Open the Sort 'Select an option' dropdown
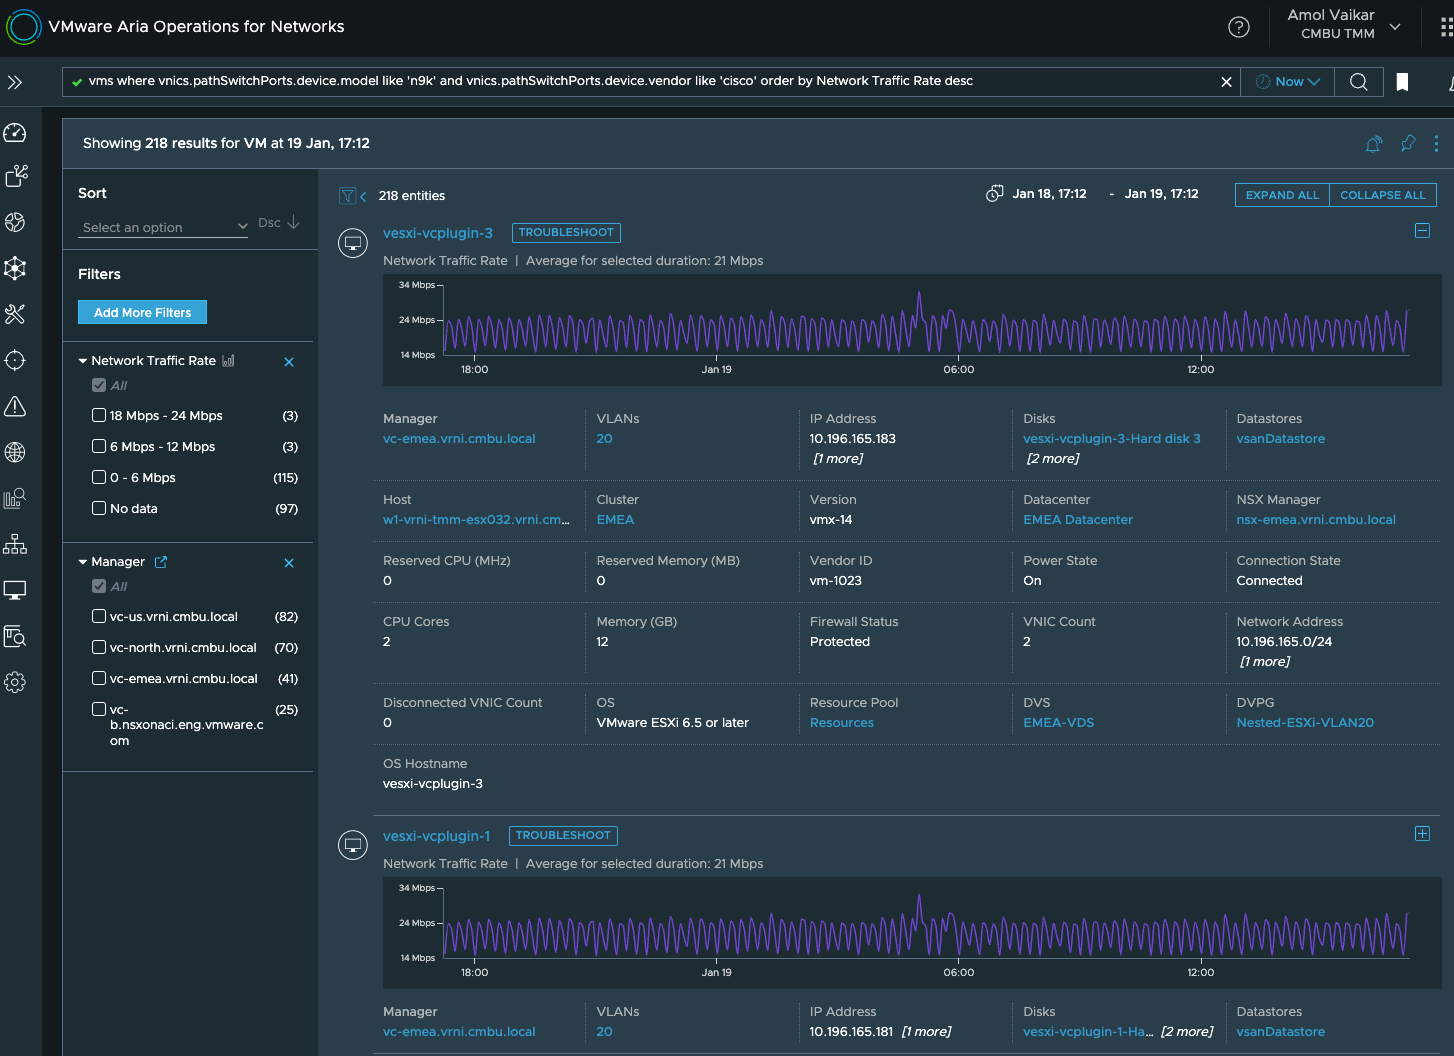Viewport: 1454px width, 1056px height. pyautogui.click(x=164, y=227)
